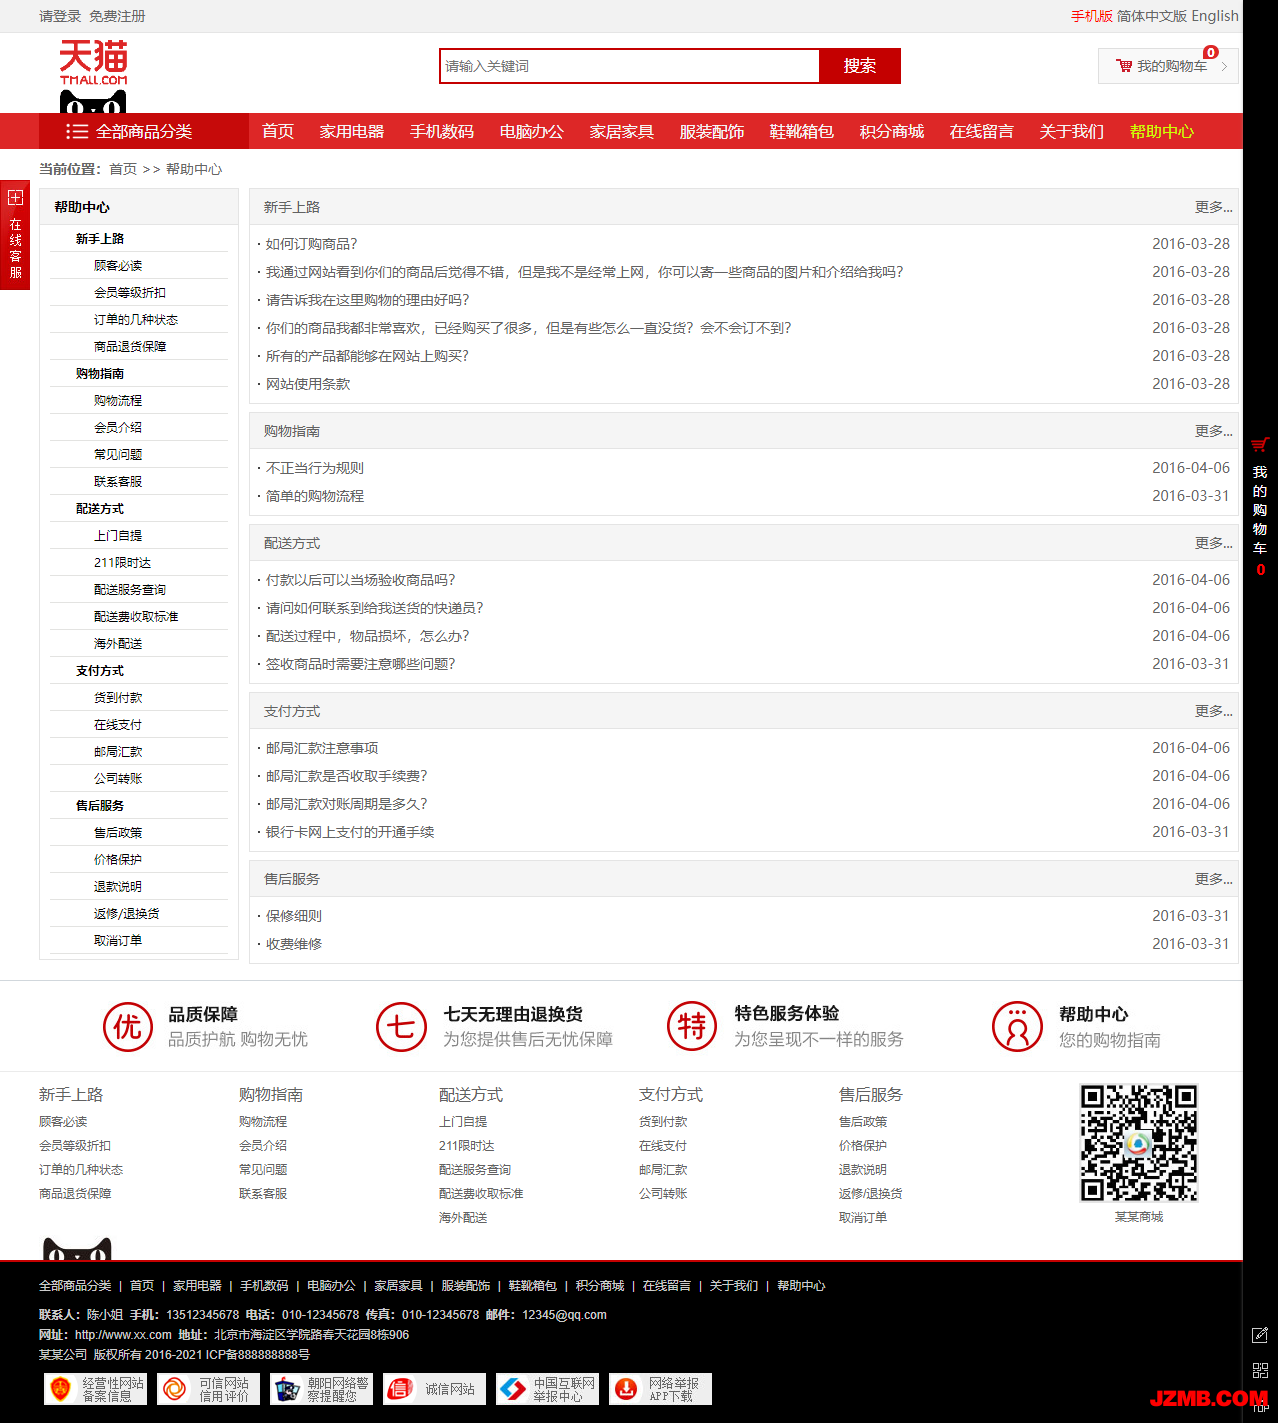The width and height of the screenshot is (1278, 1423).
Task: Click the 可信网站信用评价 badge
Action: [209, 1389]
